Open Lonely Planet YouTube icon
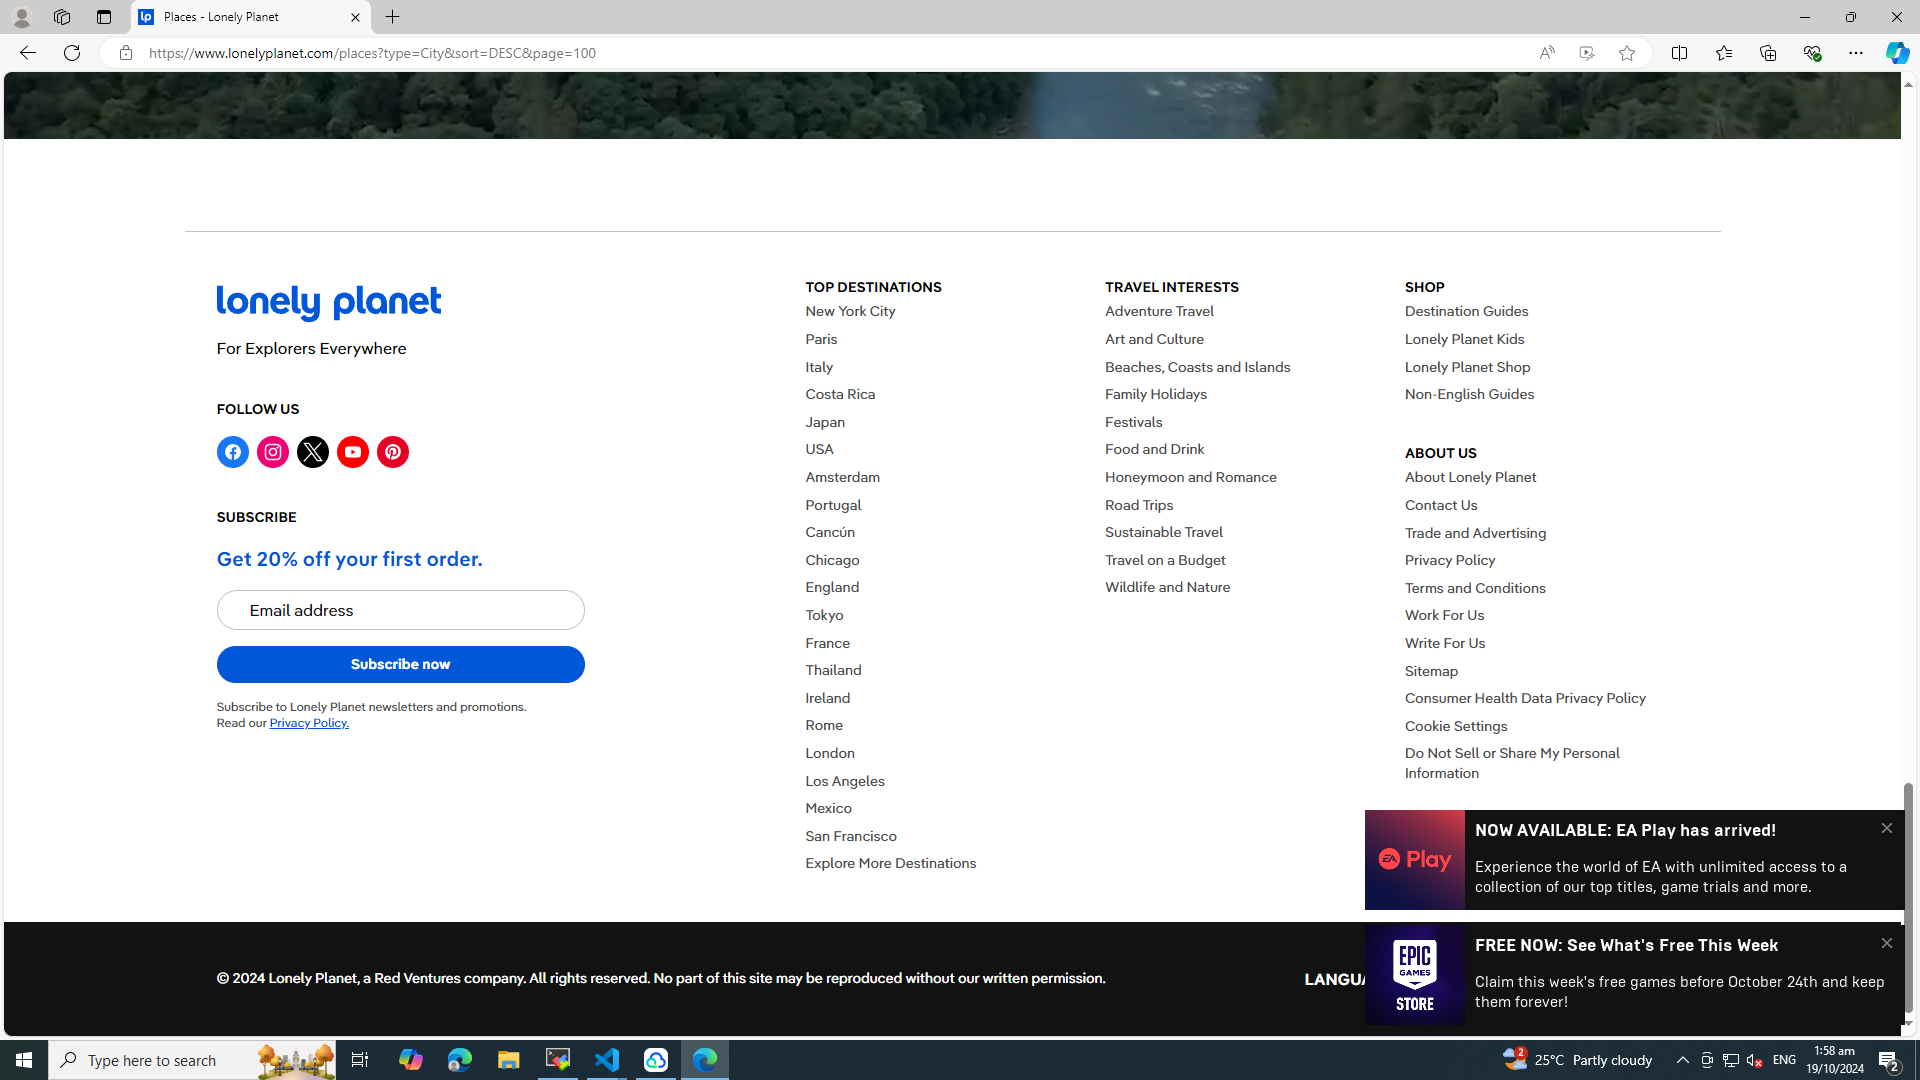The width and height of the screenshot is (1920, 1080). coord(352,452)
